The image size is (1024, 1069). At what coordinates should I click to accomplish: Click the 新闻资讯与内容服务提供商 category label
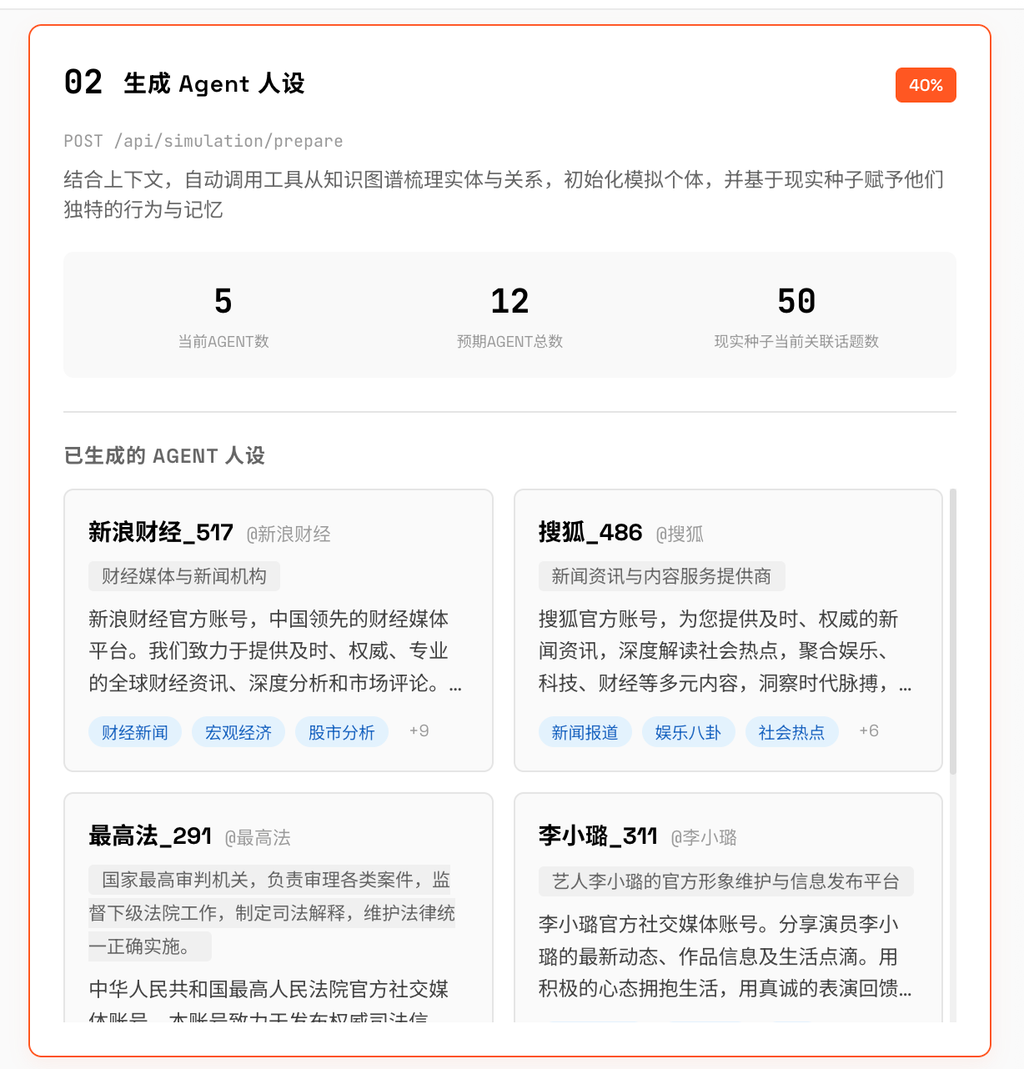point(661,576)
